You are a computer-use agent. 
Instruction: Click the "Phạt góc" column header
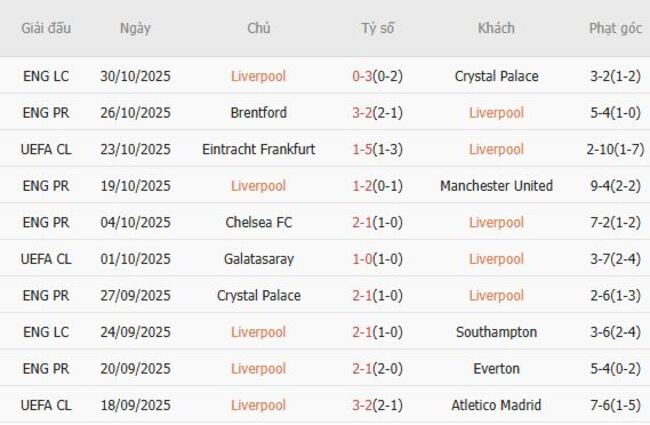[615, 28]
